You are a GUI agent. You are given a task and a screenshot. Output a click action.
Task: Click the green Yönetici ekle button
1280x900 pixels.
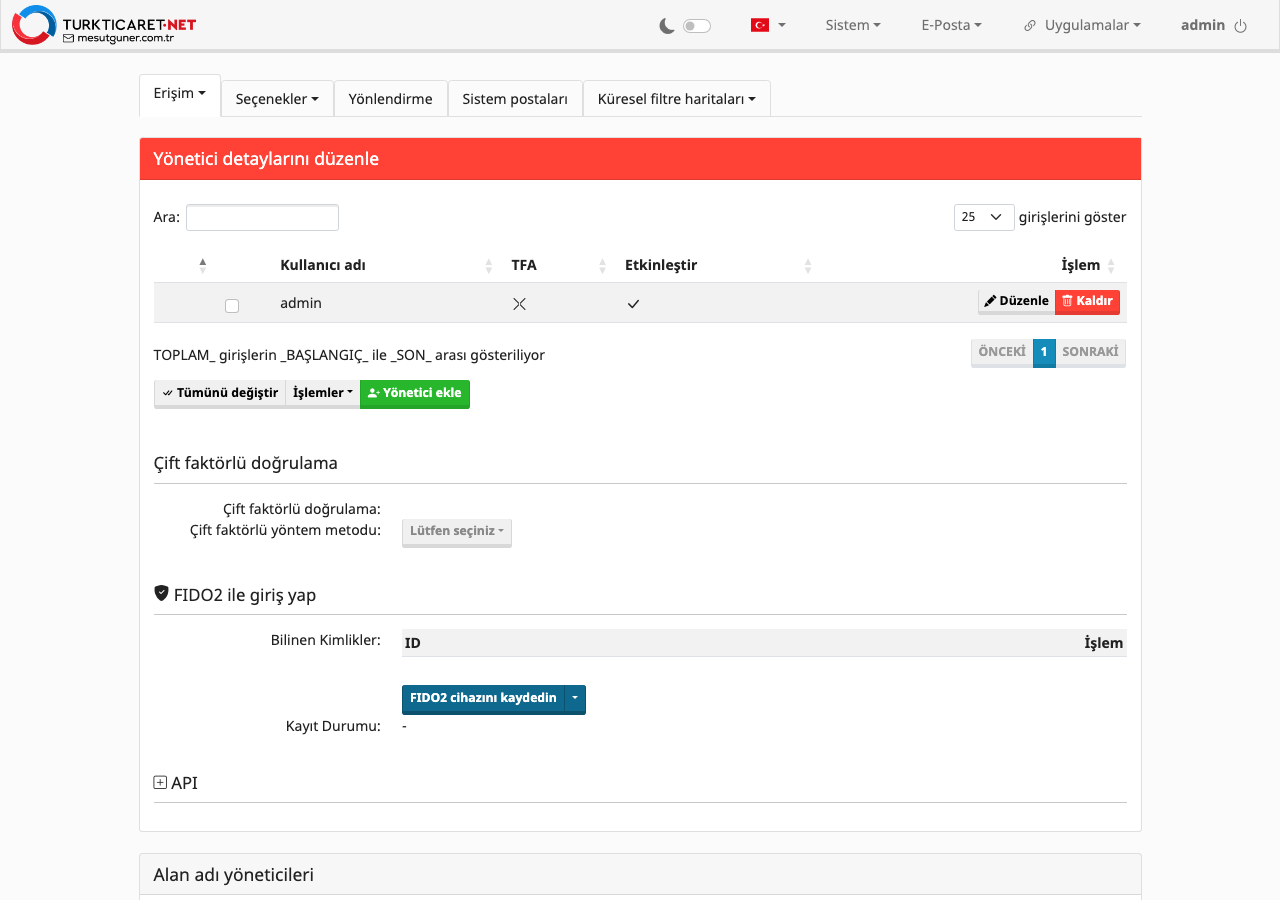click(x=415, y=393)
